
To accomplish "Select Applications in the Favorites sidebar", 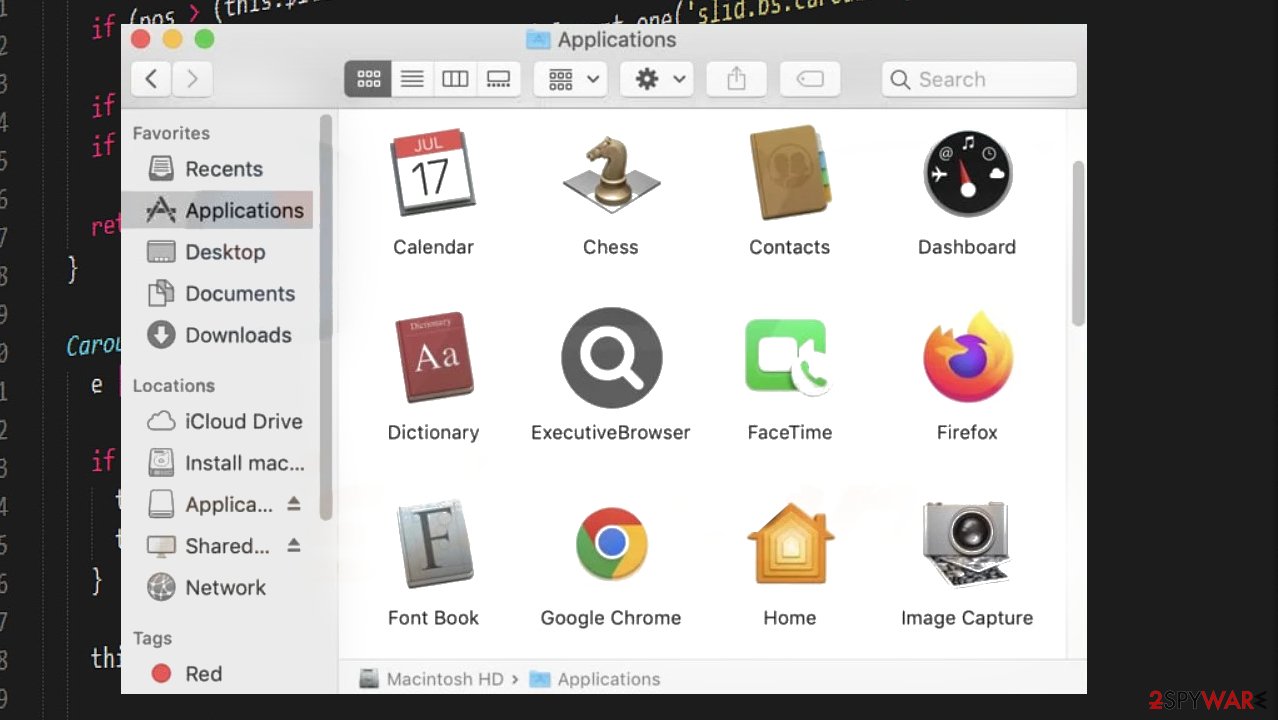I will coord(217,210).
